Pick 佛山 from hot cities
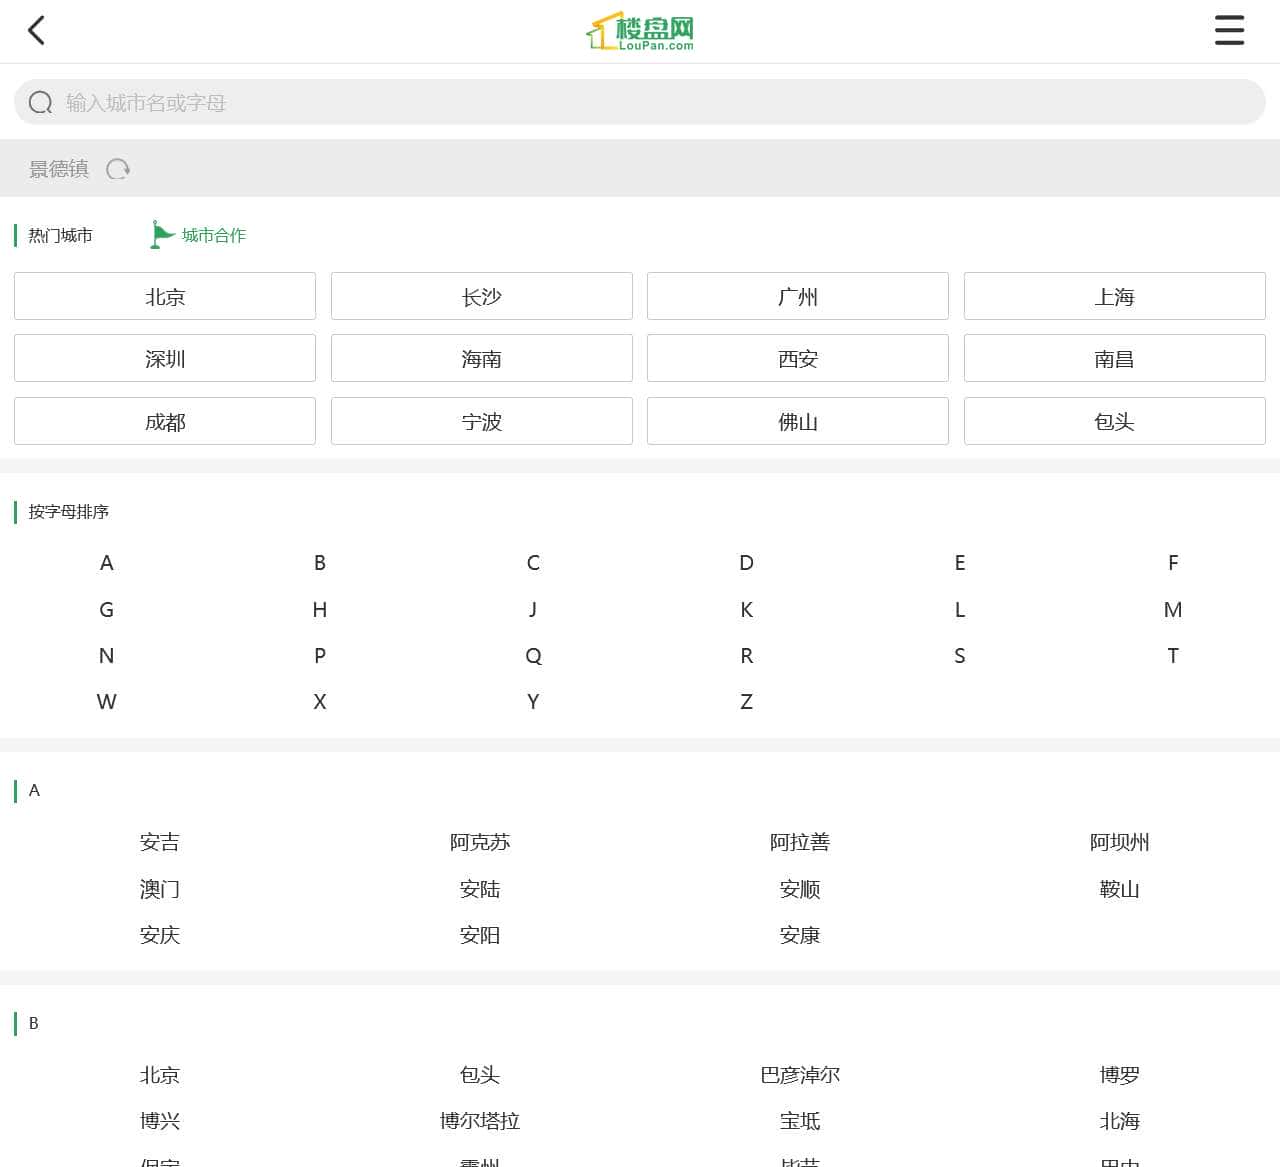Viewport: 1280px width, 1167px height. tap(798, 422)
